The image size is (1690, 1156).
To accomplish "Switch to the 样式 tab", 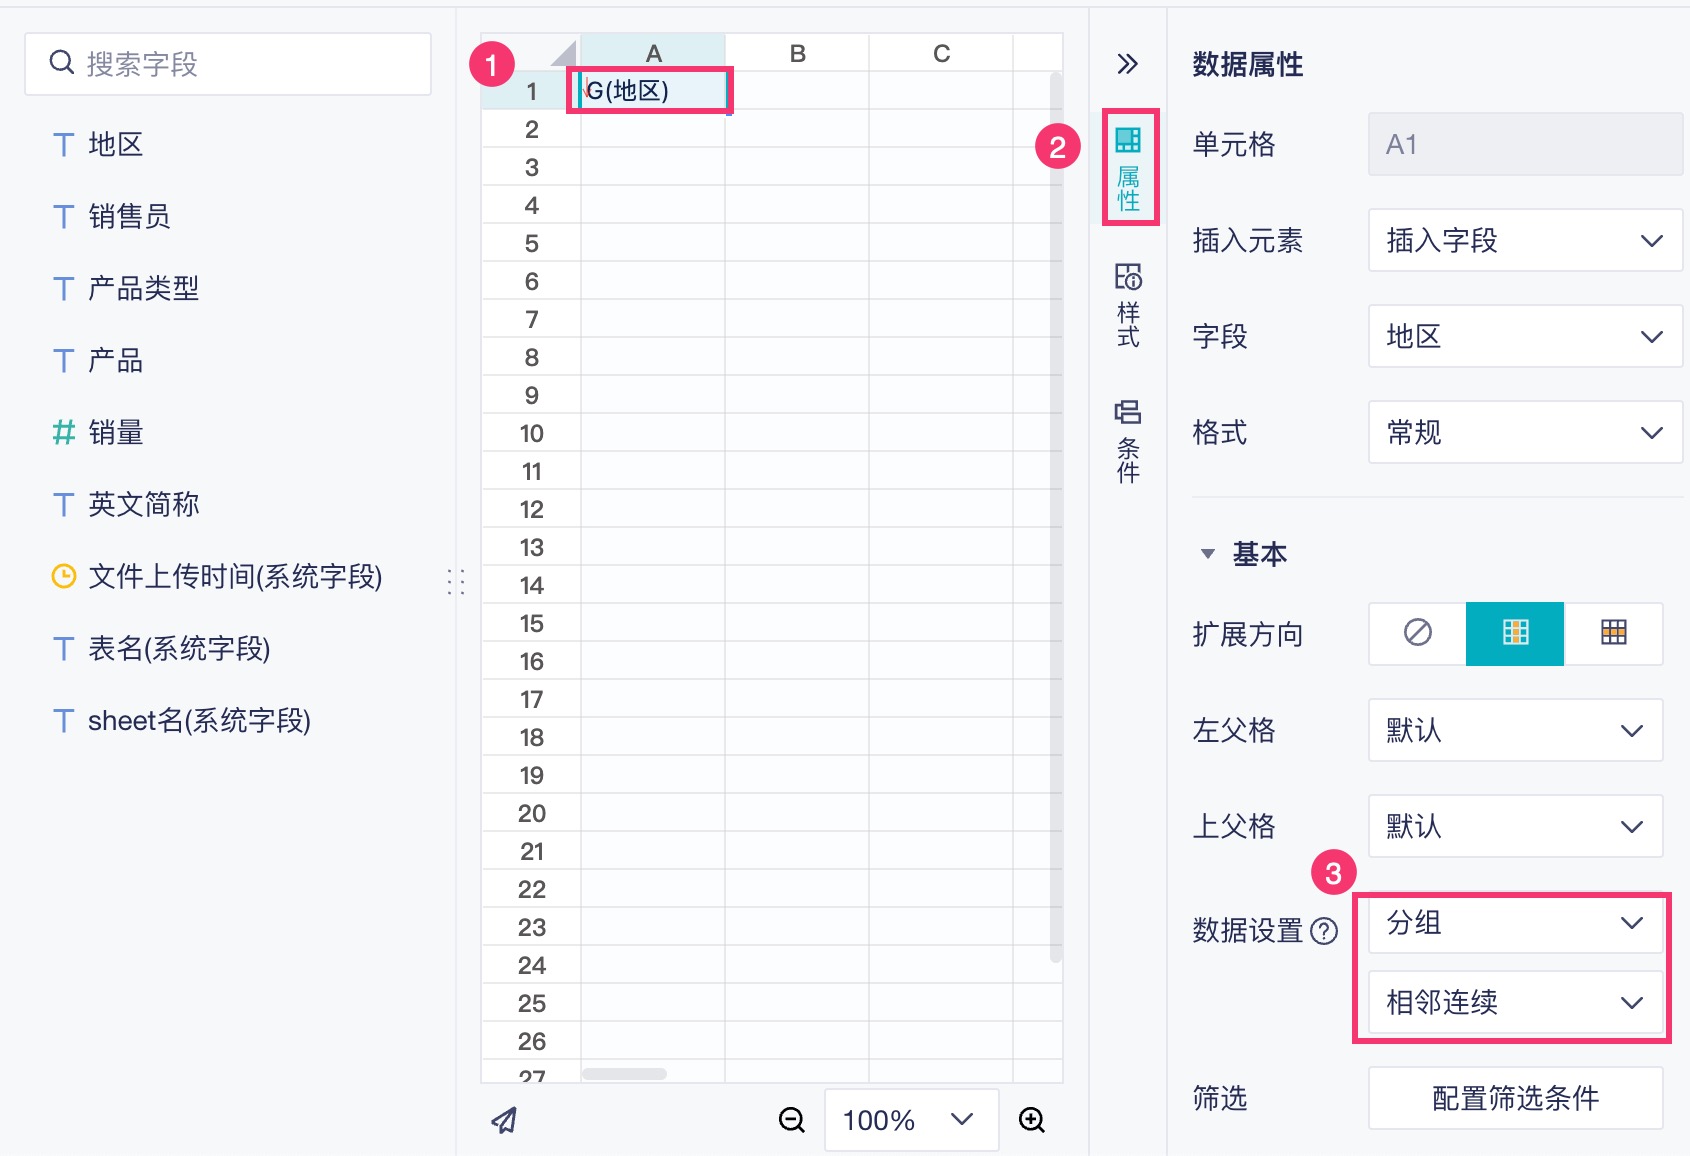I will click(1128, 306).
